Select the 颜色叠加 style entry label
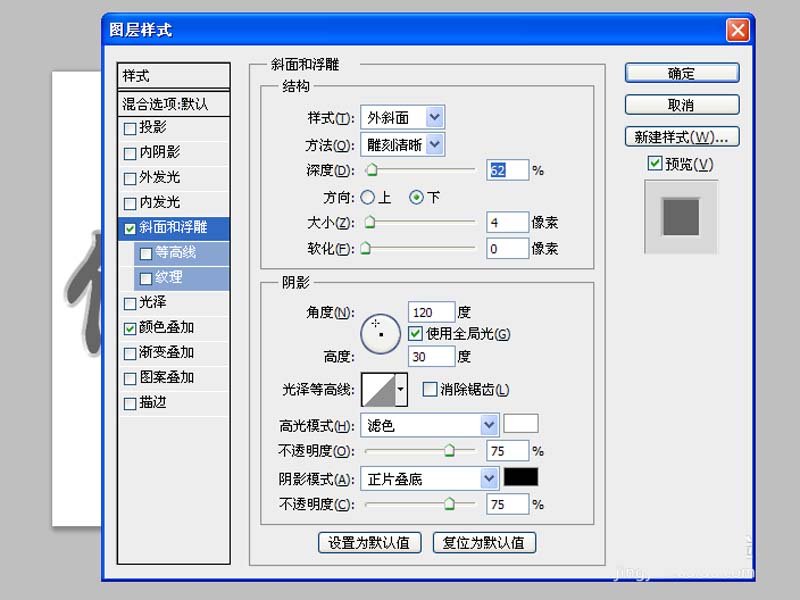This screenshot has height=600, width=800. coord(167,327)
